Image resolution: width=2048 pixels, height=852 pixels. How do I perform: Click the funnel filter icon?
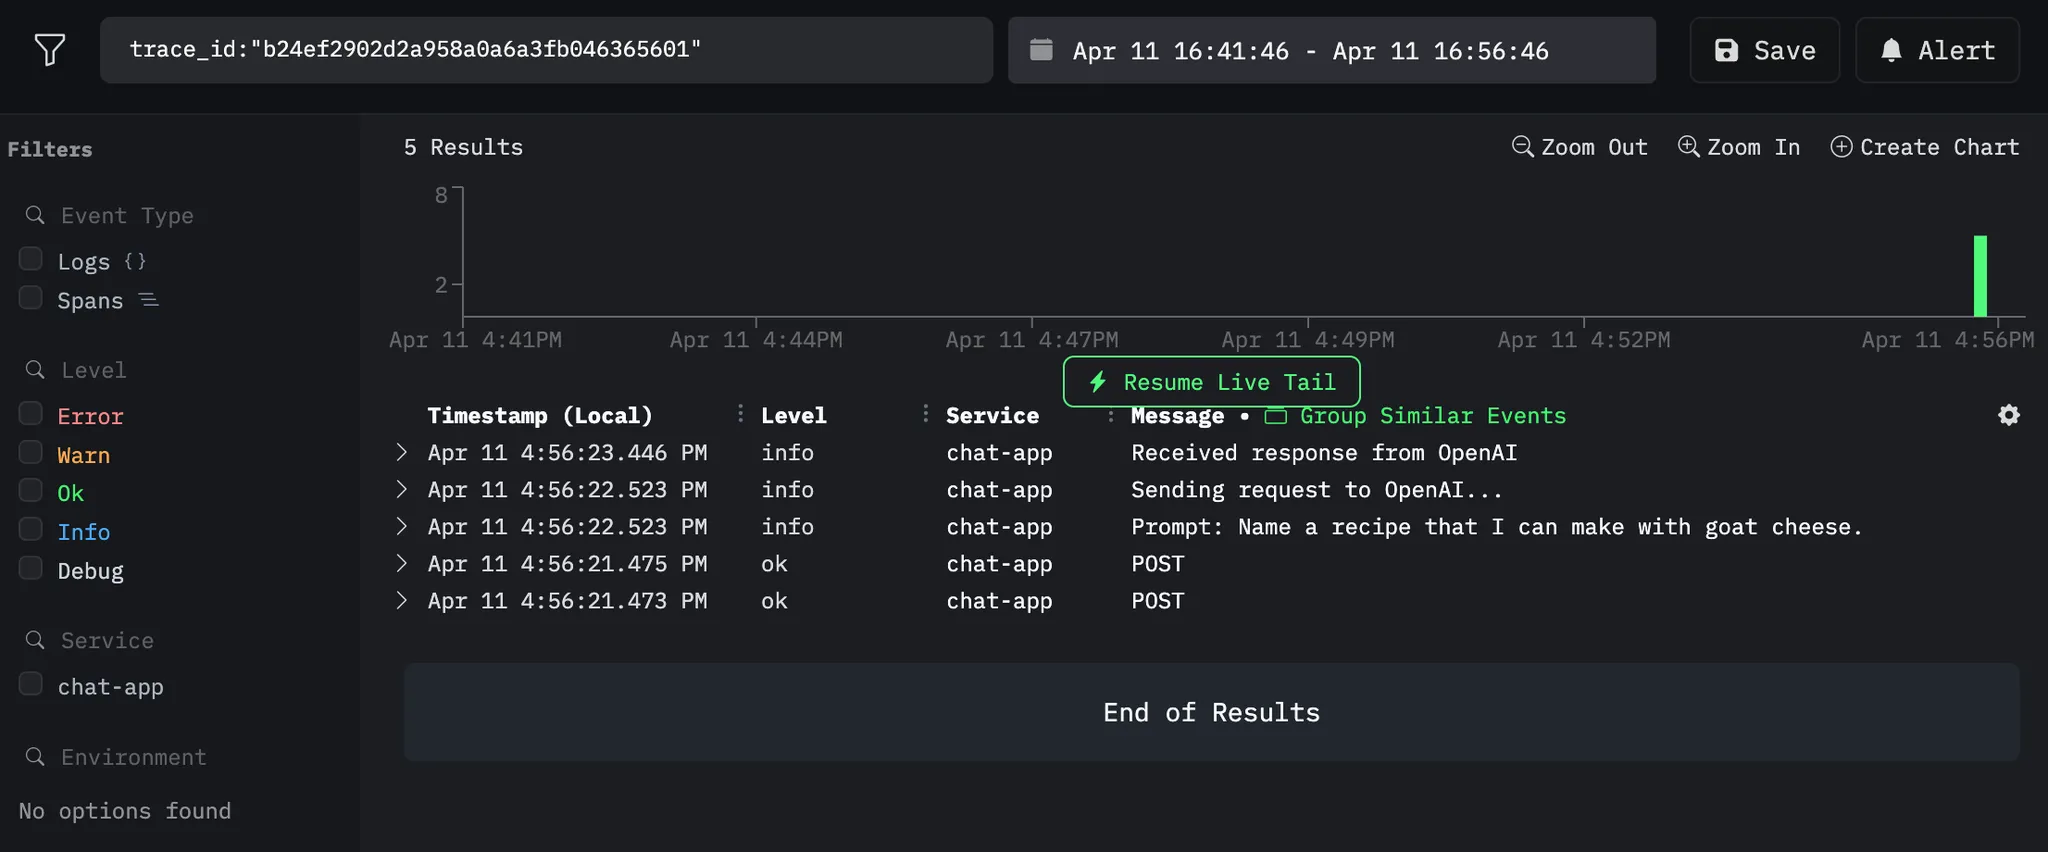49,49
